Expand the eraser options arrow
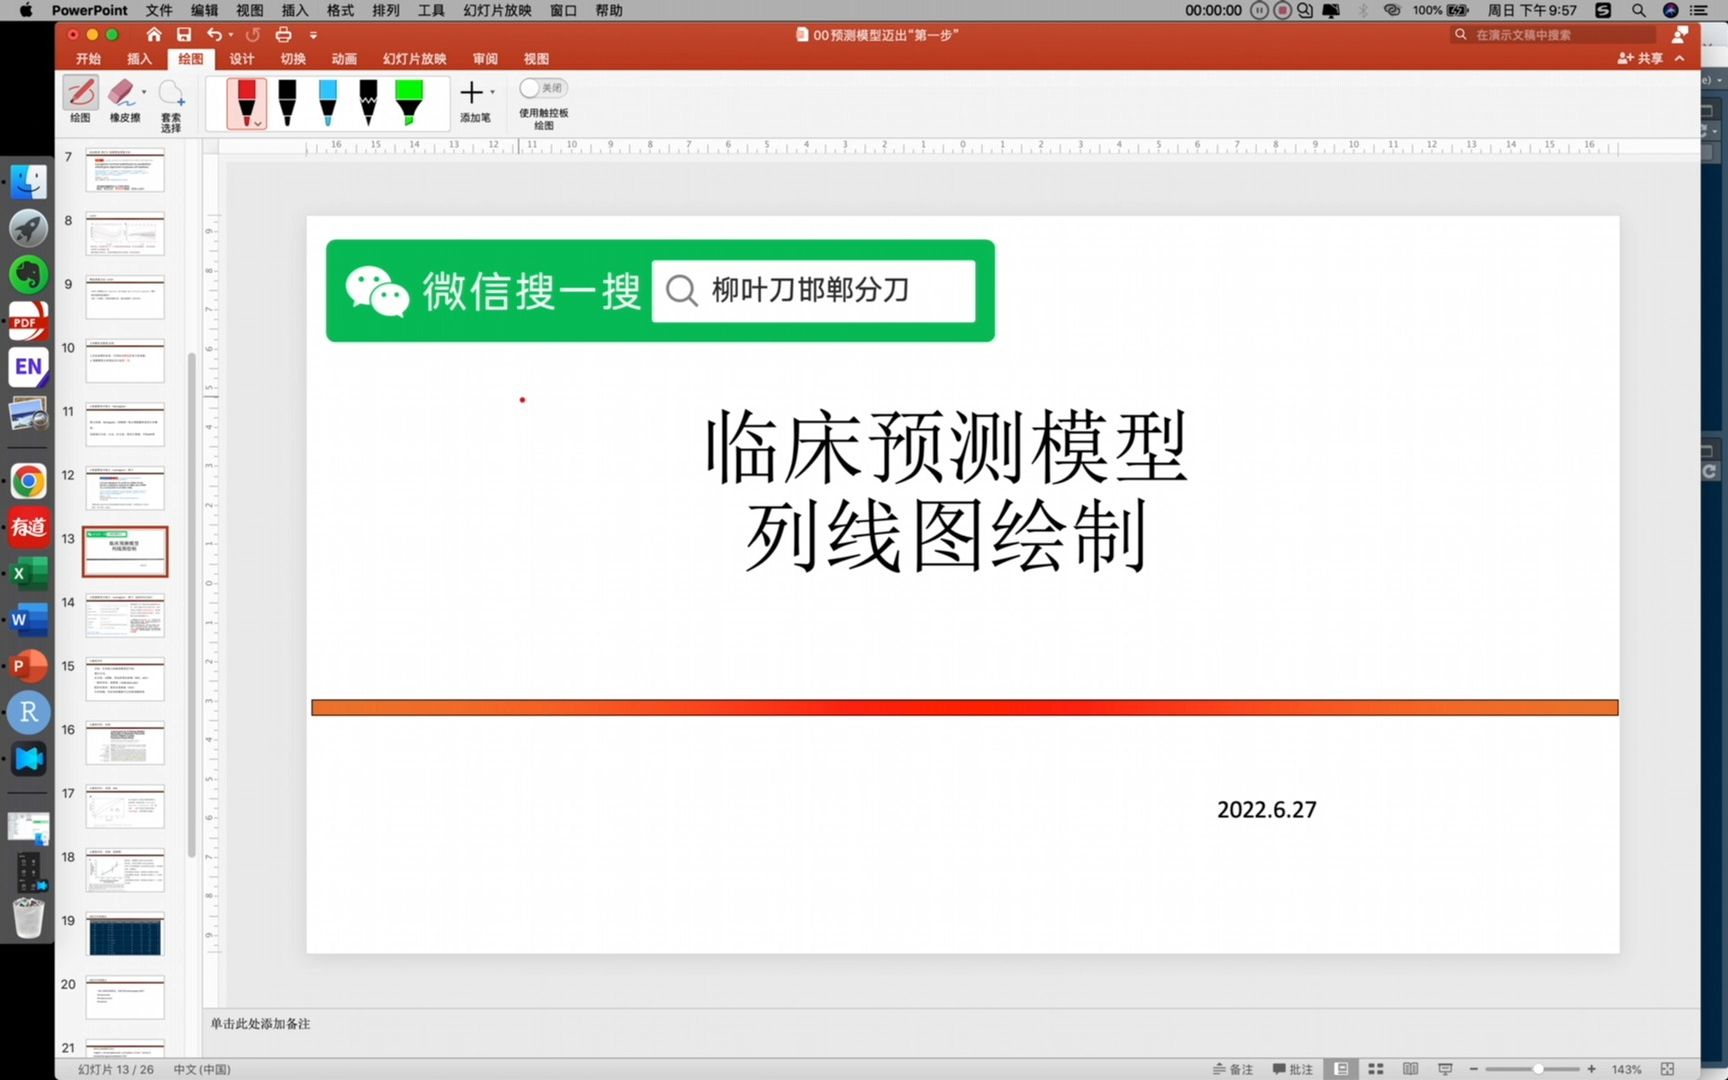Viewport: 1728px width, 1080px height. [x=144, y=90]
